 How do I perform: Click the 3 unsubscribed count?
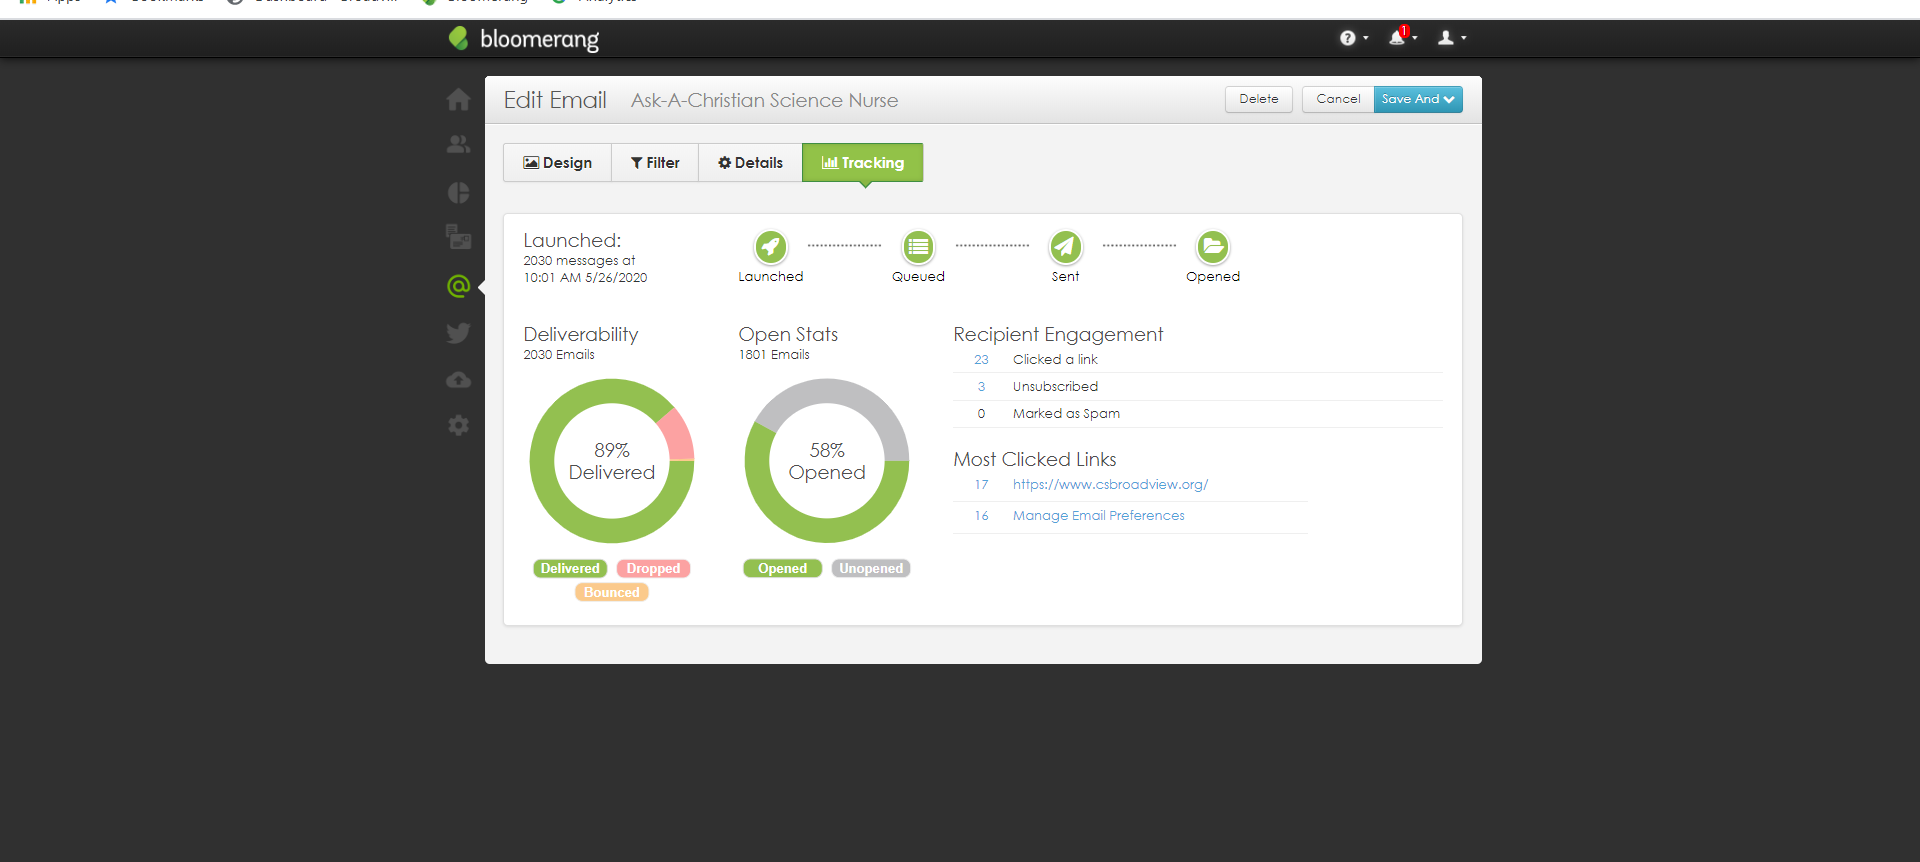[981, 387]
